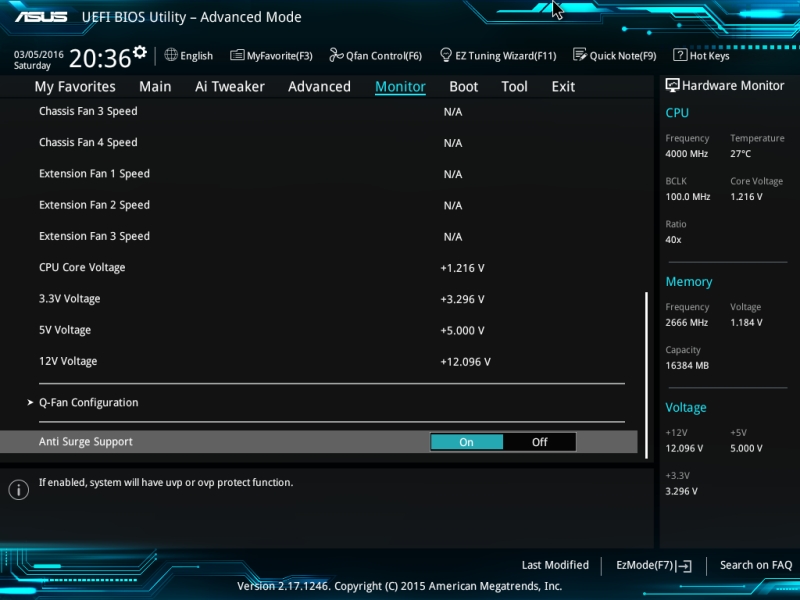Click the MyFavorite list icon
Viewport: 800px width, 600px height.
(237, 55)
